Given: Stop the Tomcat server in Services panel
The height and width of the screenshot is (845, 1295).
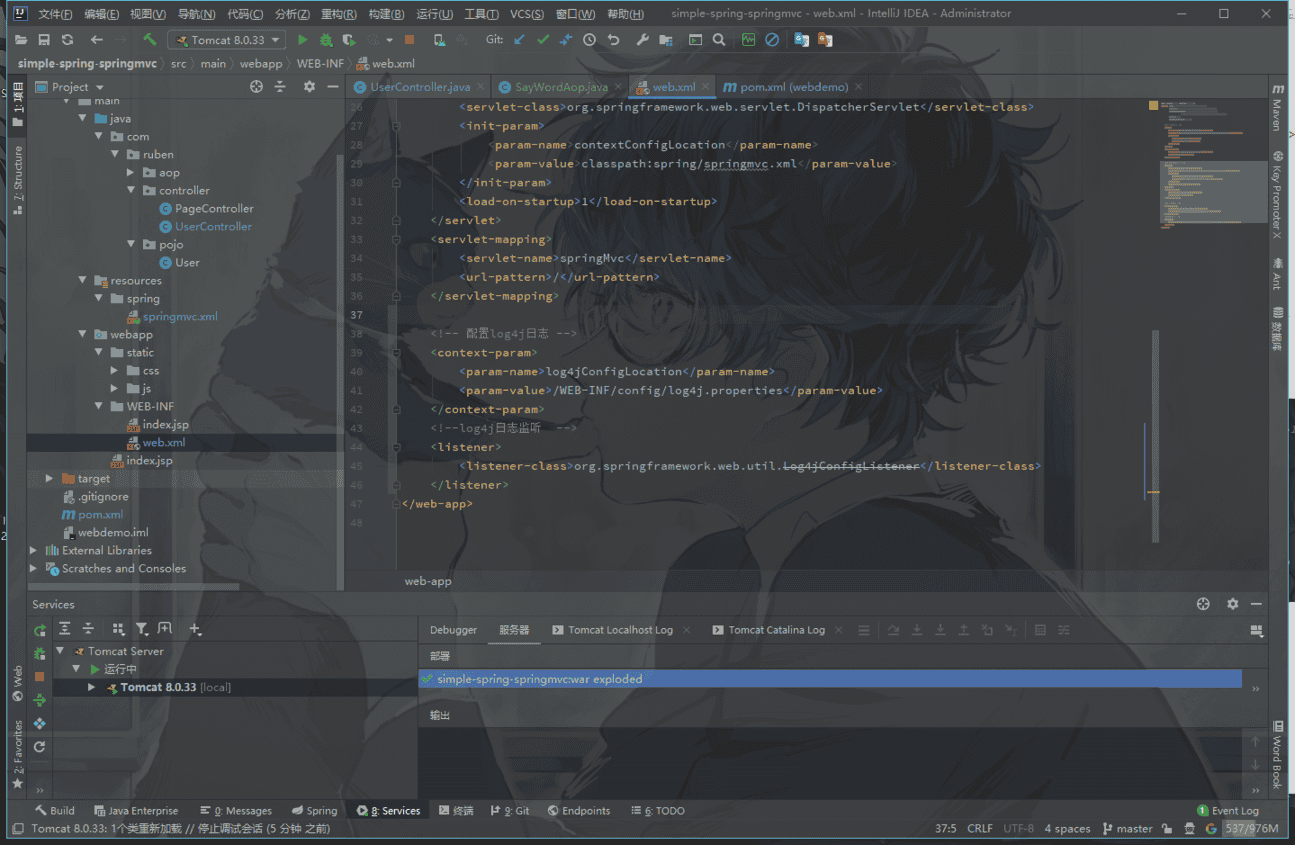Looking at the screenshot, I should 40,677.
